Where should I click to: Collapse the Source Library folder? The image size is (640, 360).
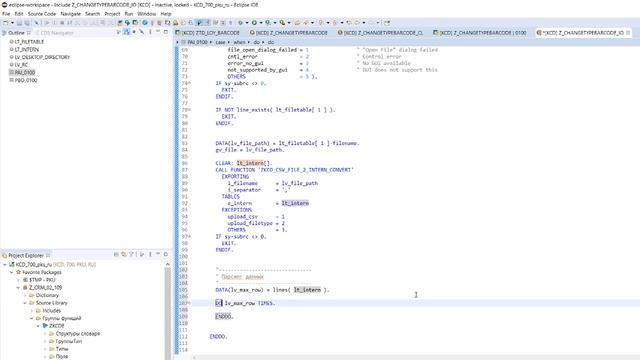click(x=25, y=303)
